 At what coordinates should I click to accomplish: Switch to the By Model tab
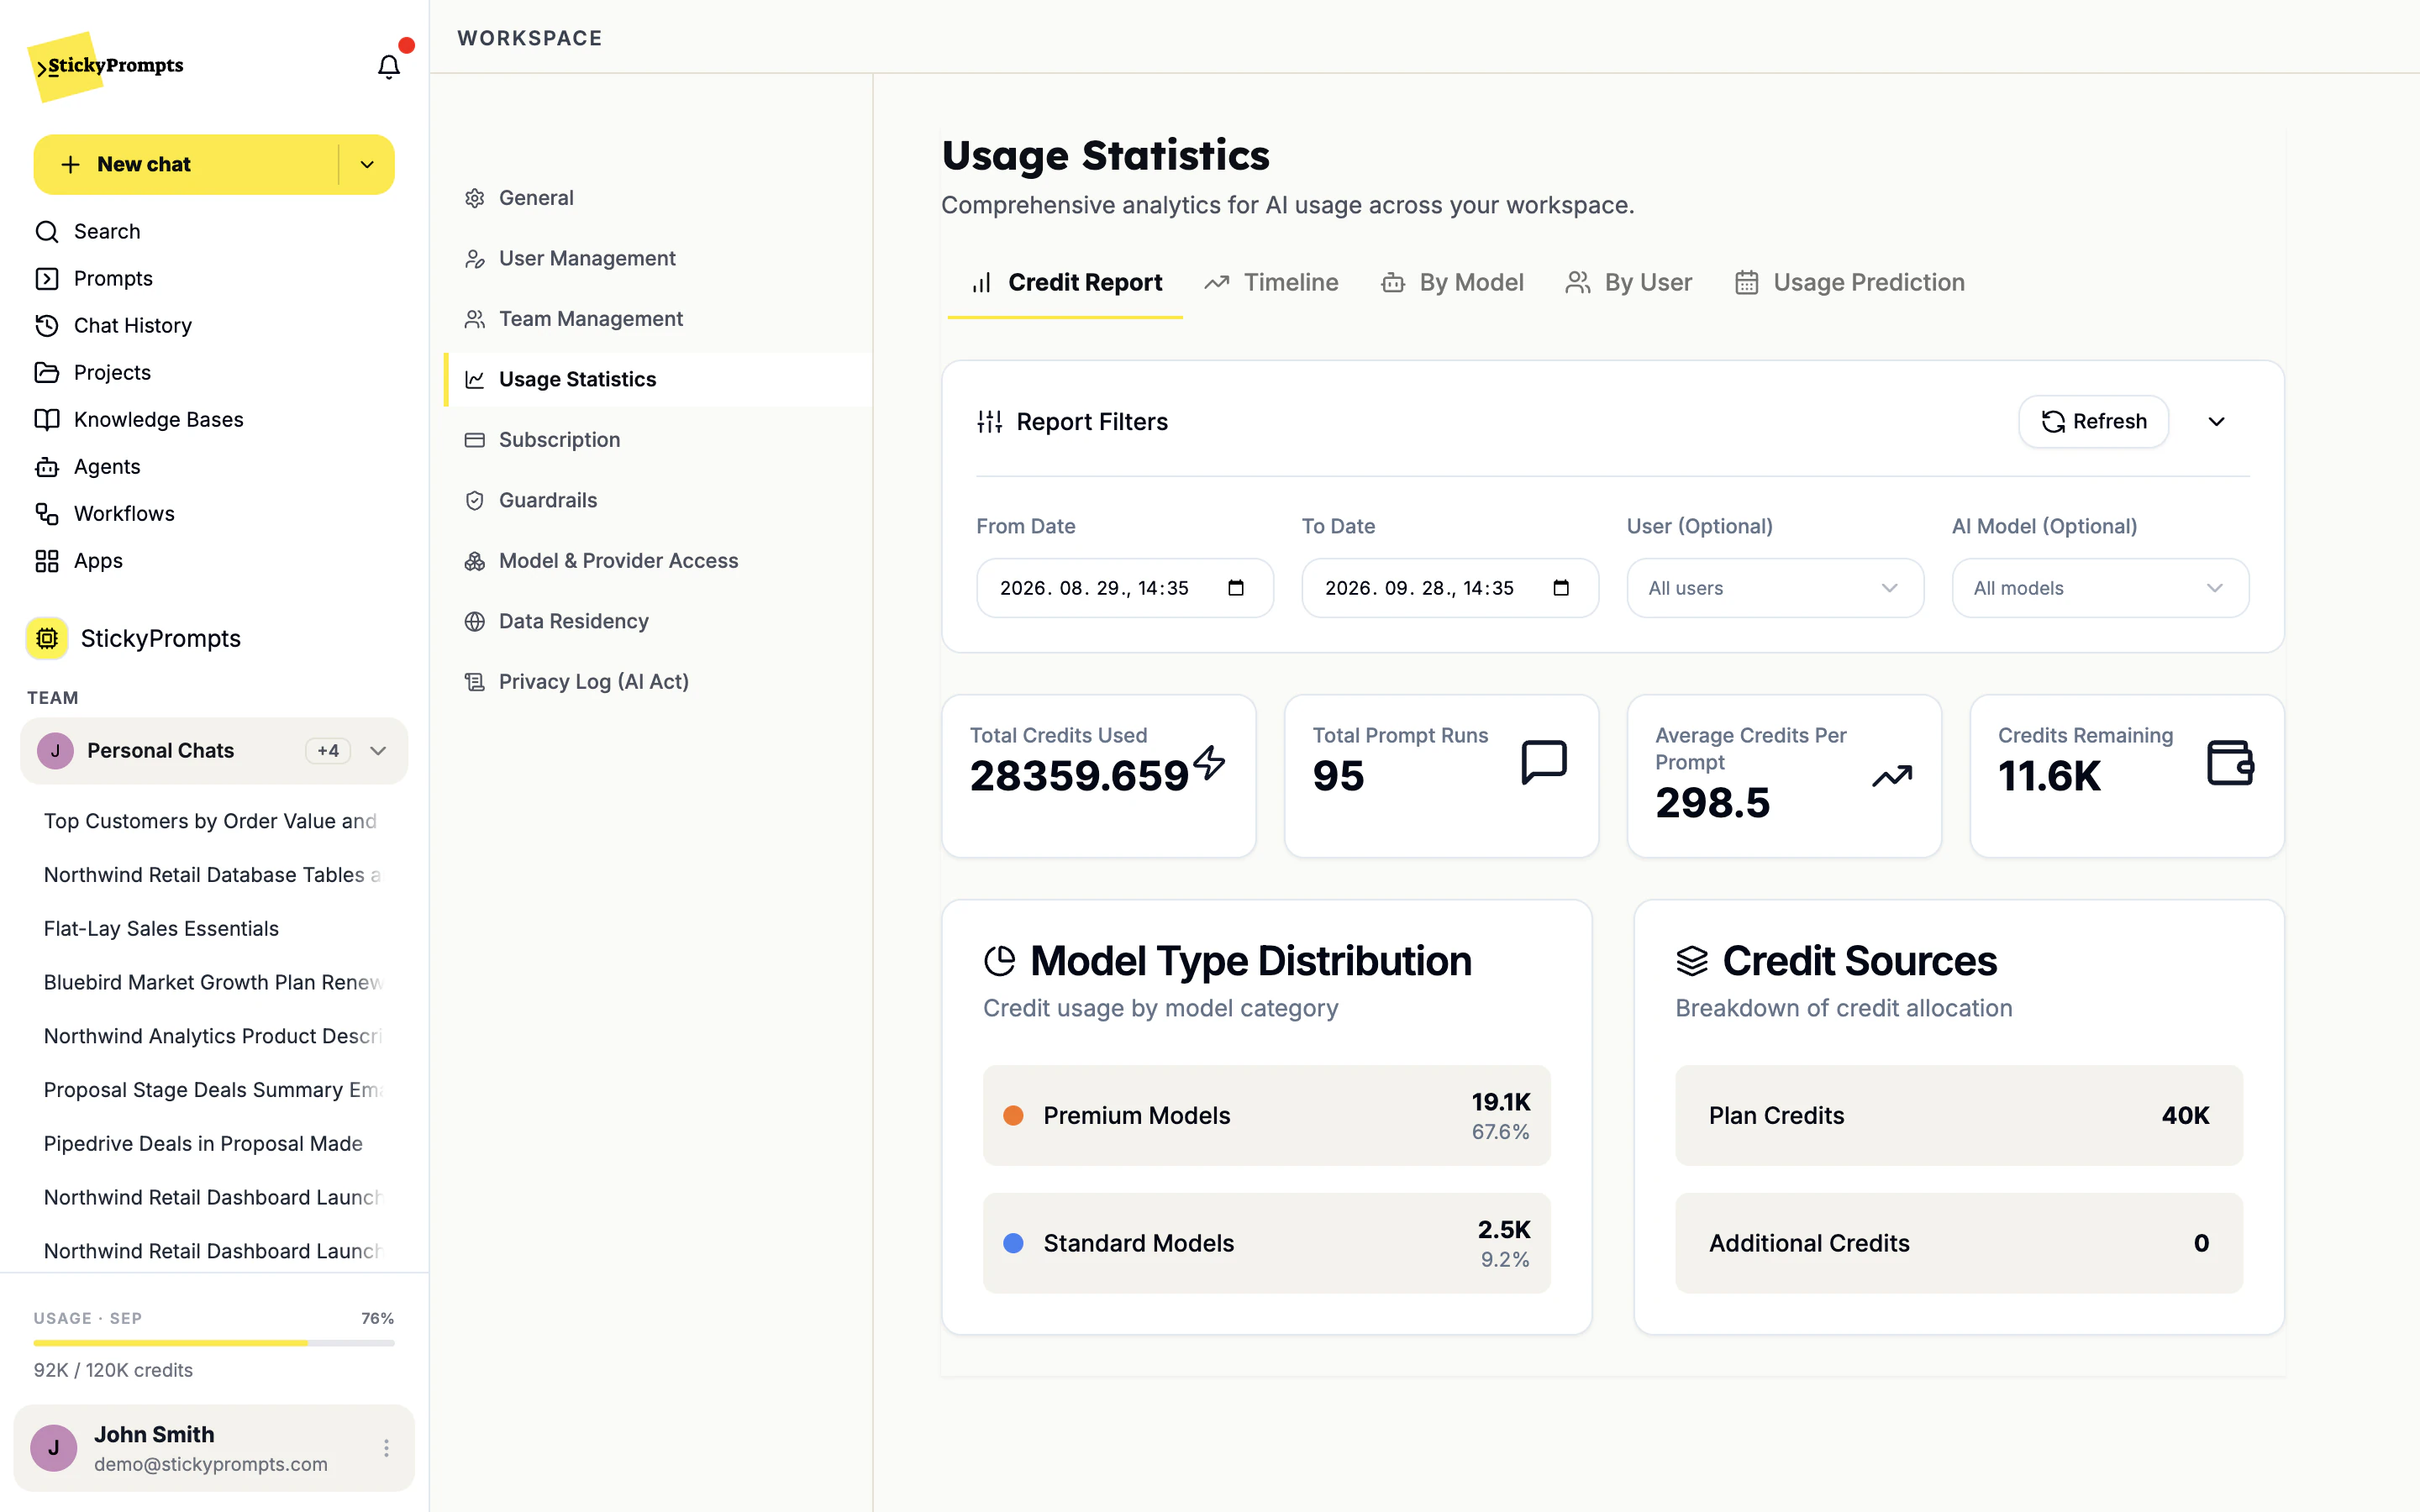point(1452,283)
